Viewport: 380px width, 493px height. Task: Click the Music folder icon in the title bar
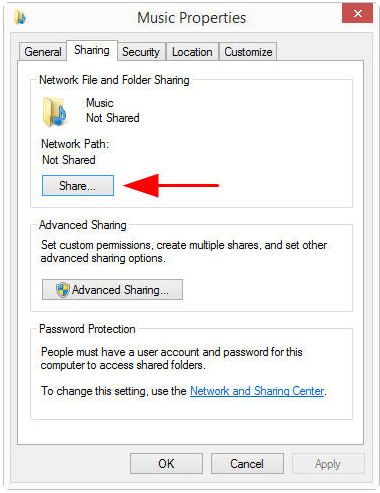[x=20, y=17]
